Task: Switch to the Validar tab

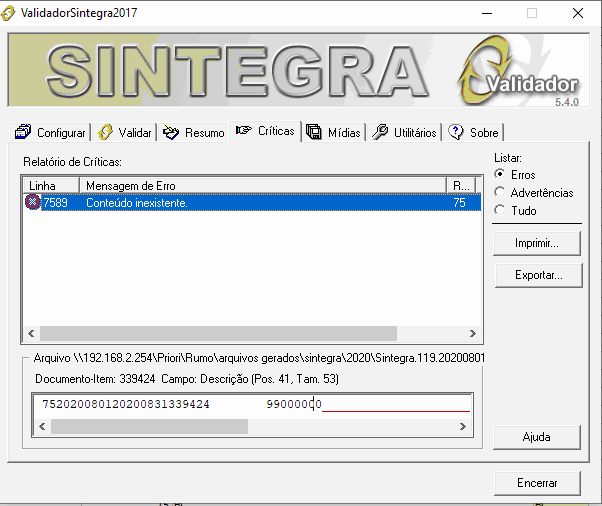Action: (124, 132)
